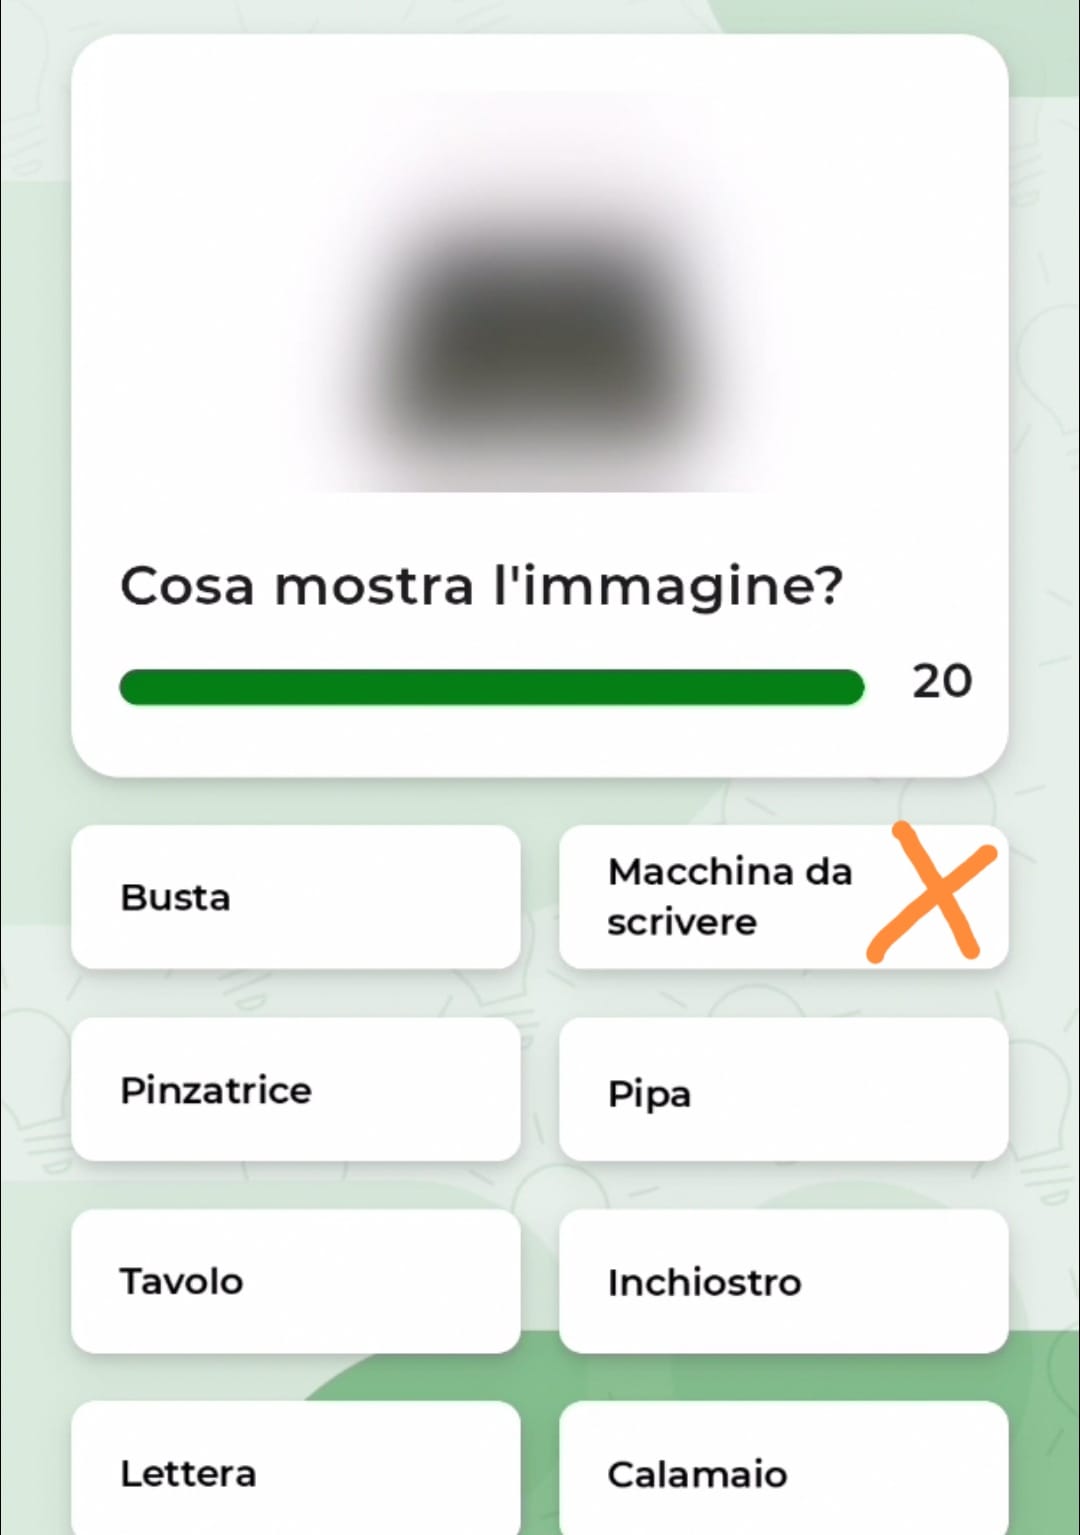Select the "Tavolo" option
The image size is (1080, 1535).
pyautogui.click(x=296, y=1281)
